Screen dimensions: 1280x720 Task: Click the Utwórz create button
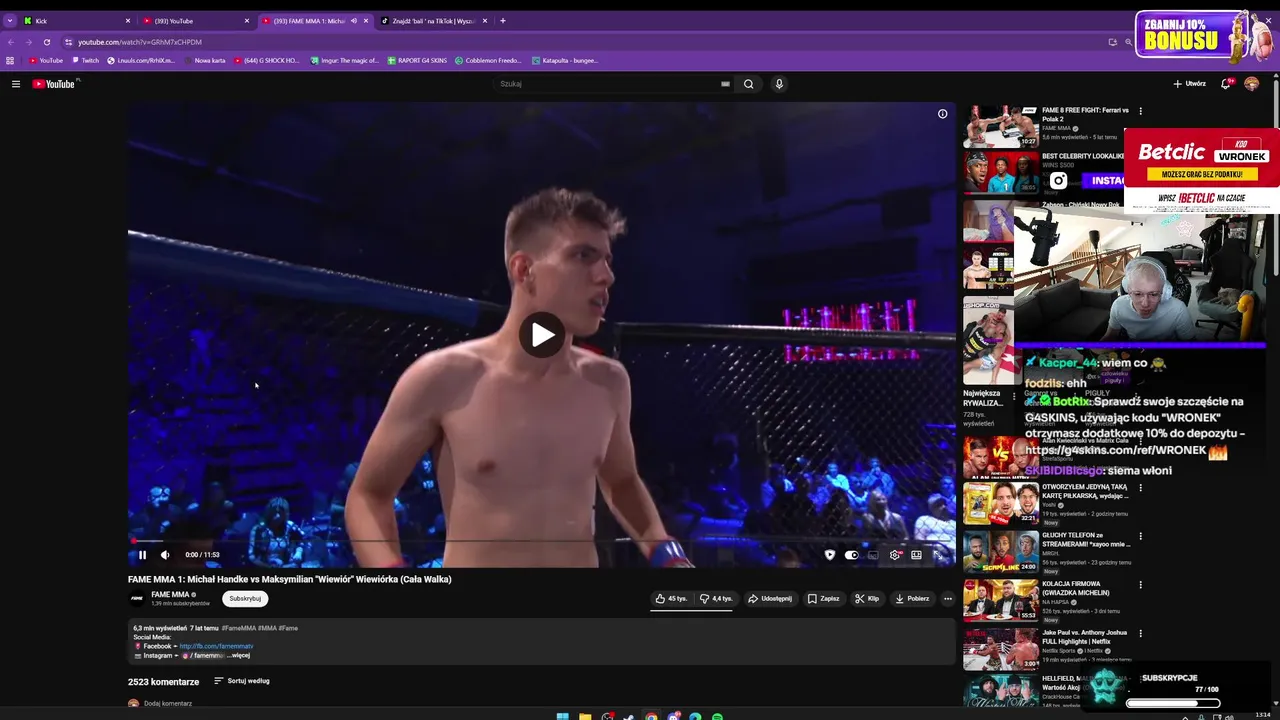(1190, 84)
